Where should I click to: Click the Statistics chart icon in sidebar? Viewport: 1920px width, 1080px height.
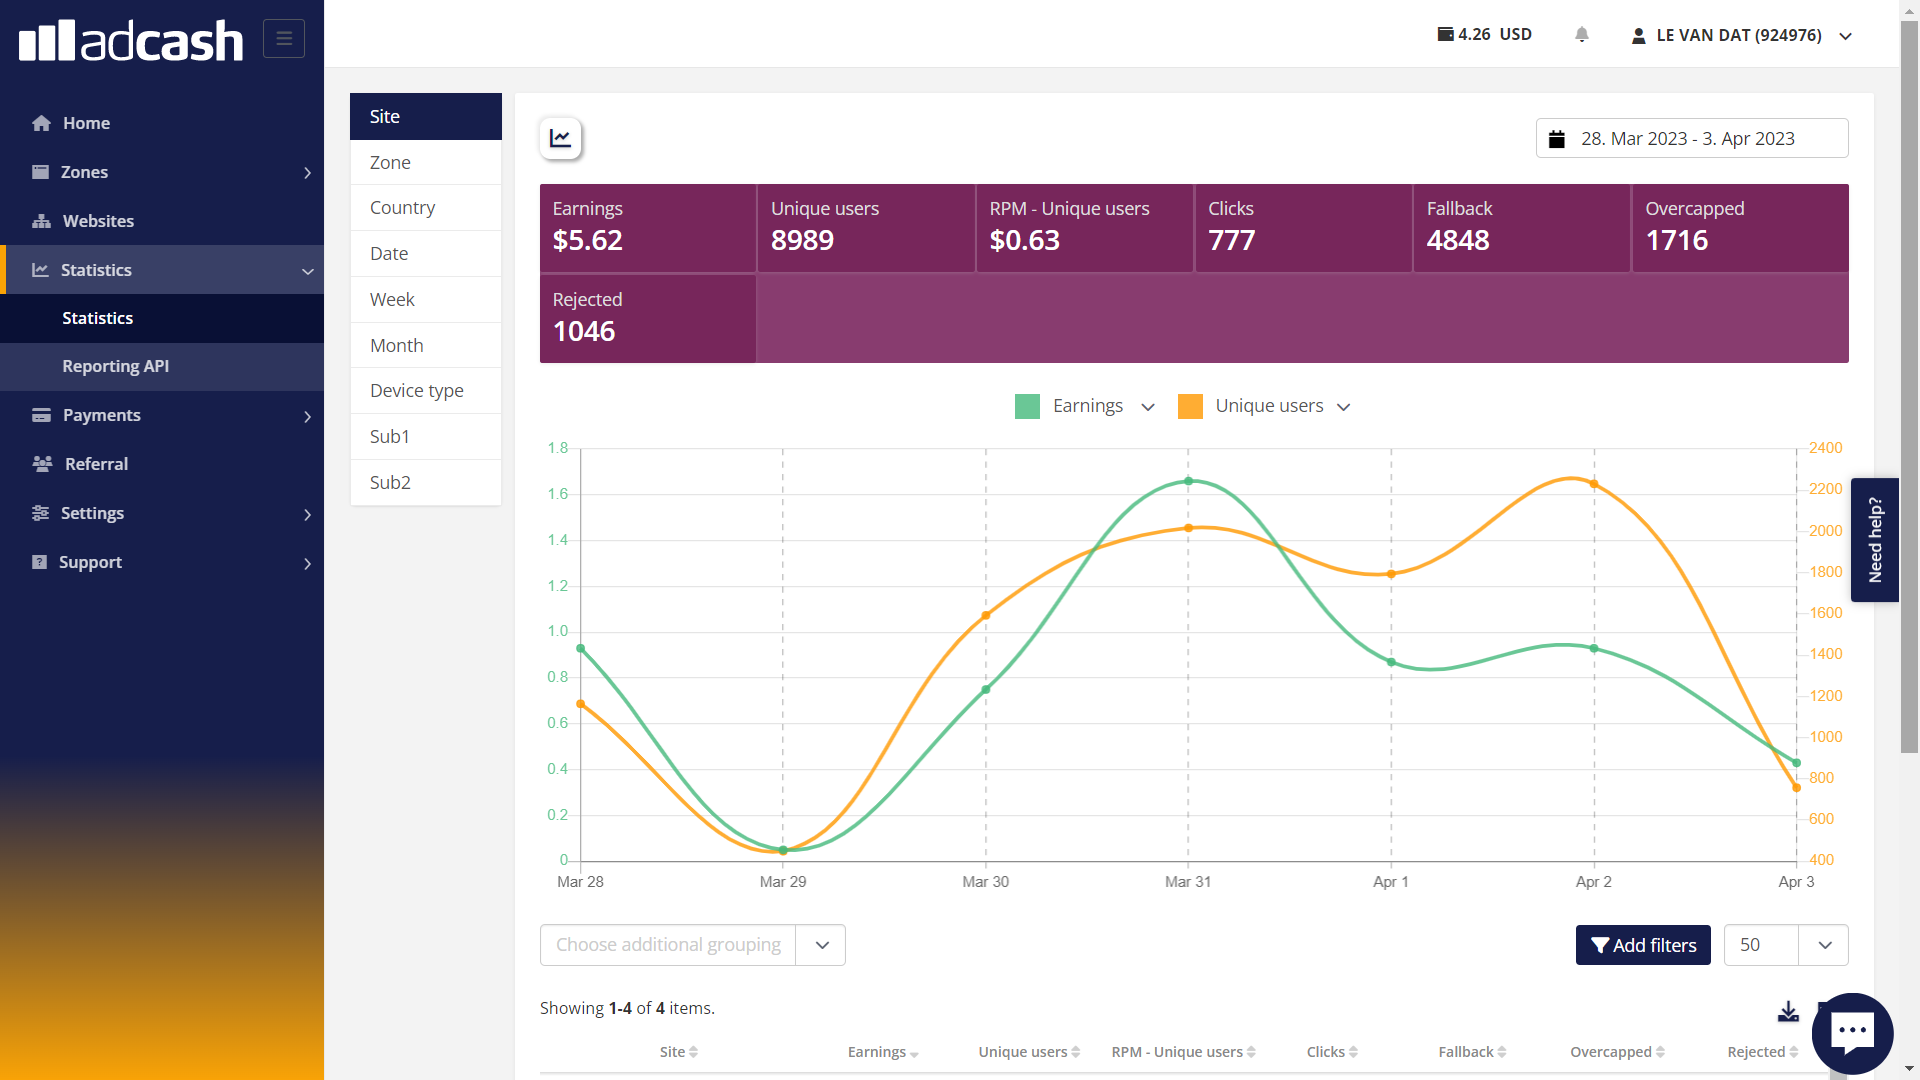(40, 270)
